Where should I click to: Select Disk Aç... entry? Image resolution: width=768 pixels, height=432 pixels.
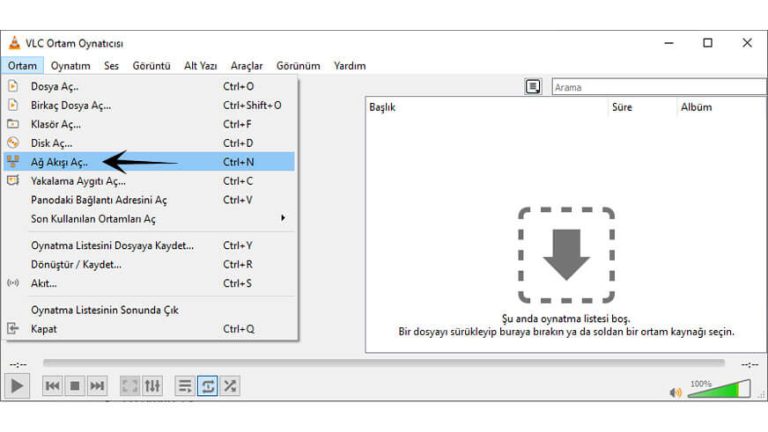coord(149,143)
